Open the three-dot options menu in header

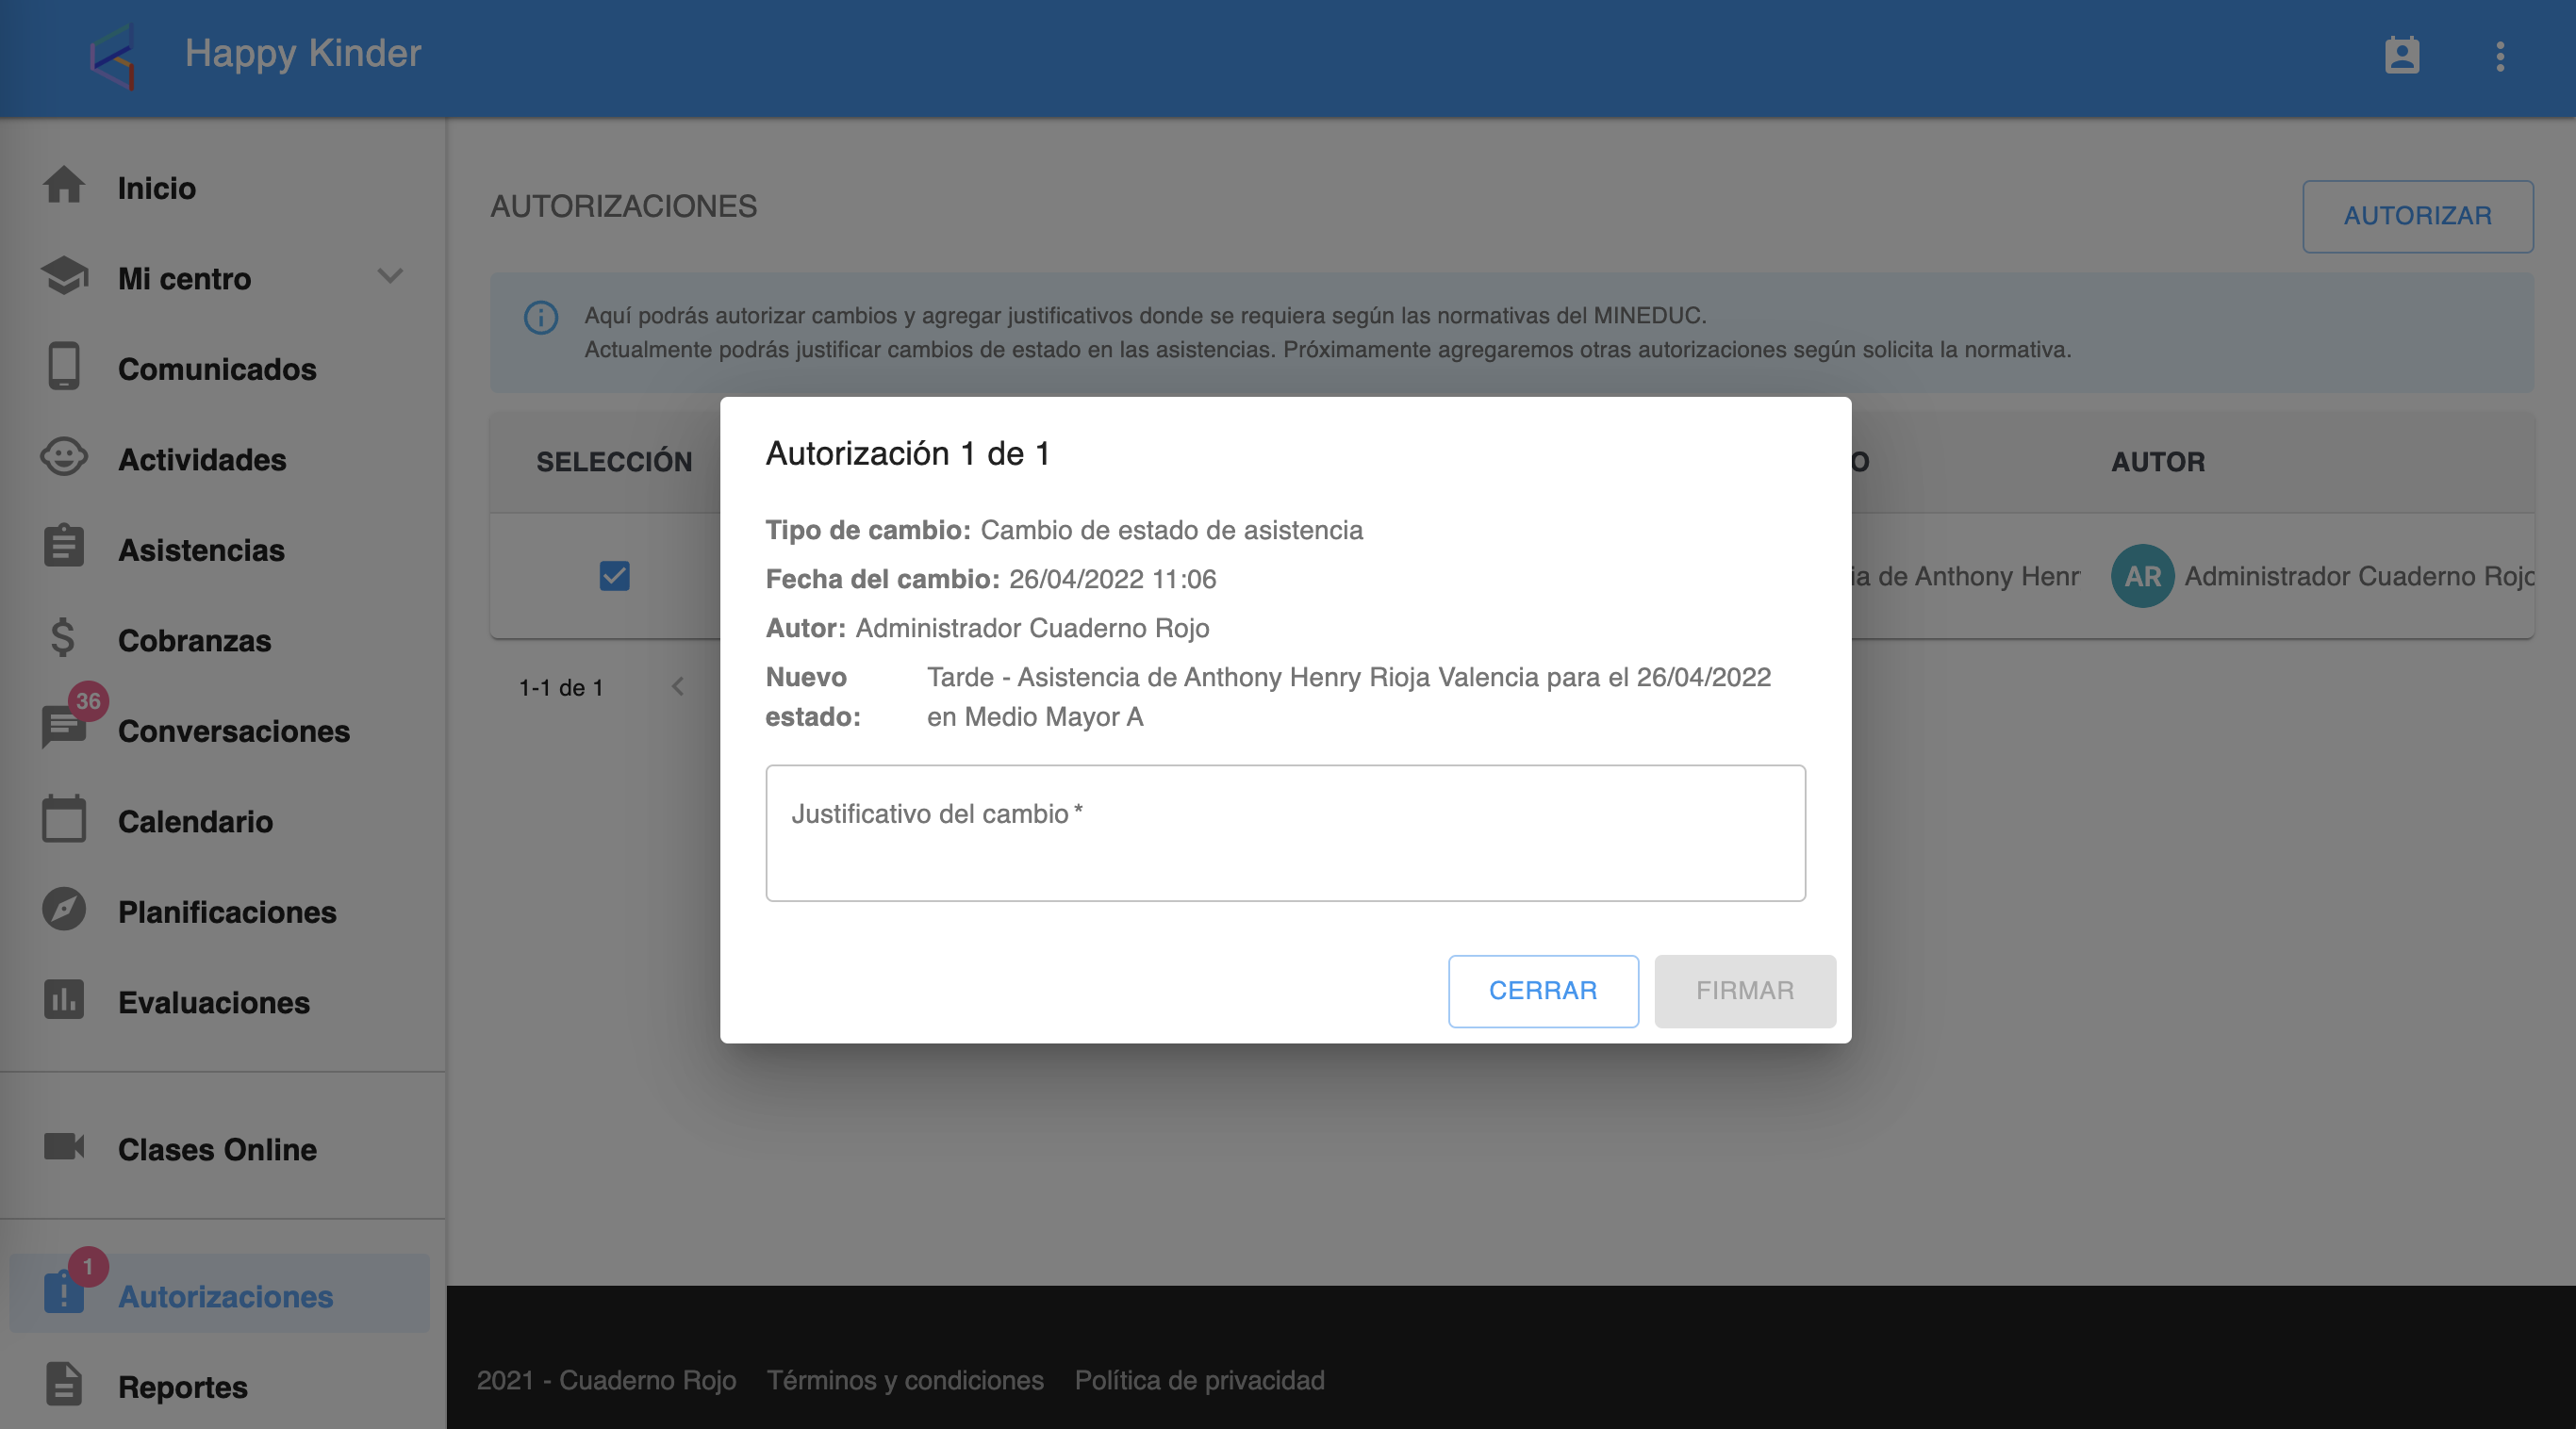[2499, 56]
